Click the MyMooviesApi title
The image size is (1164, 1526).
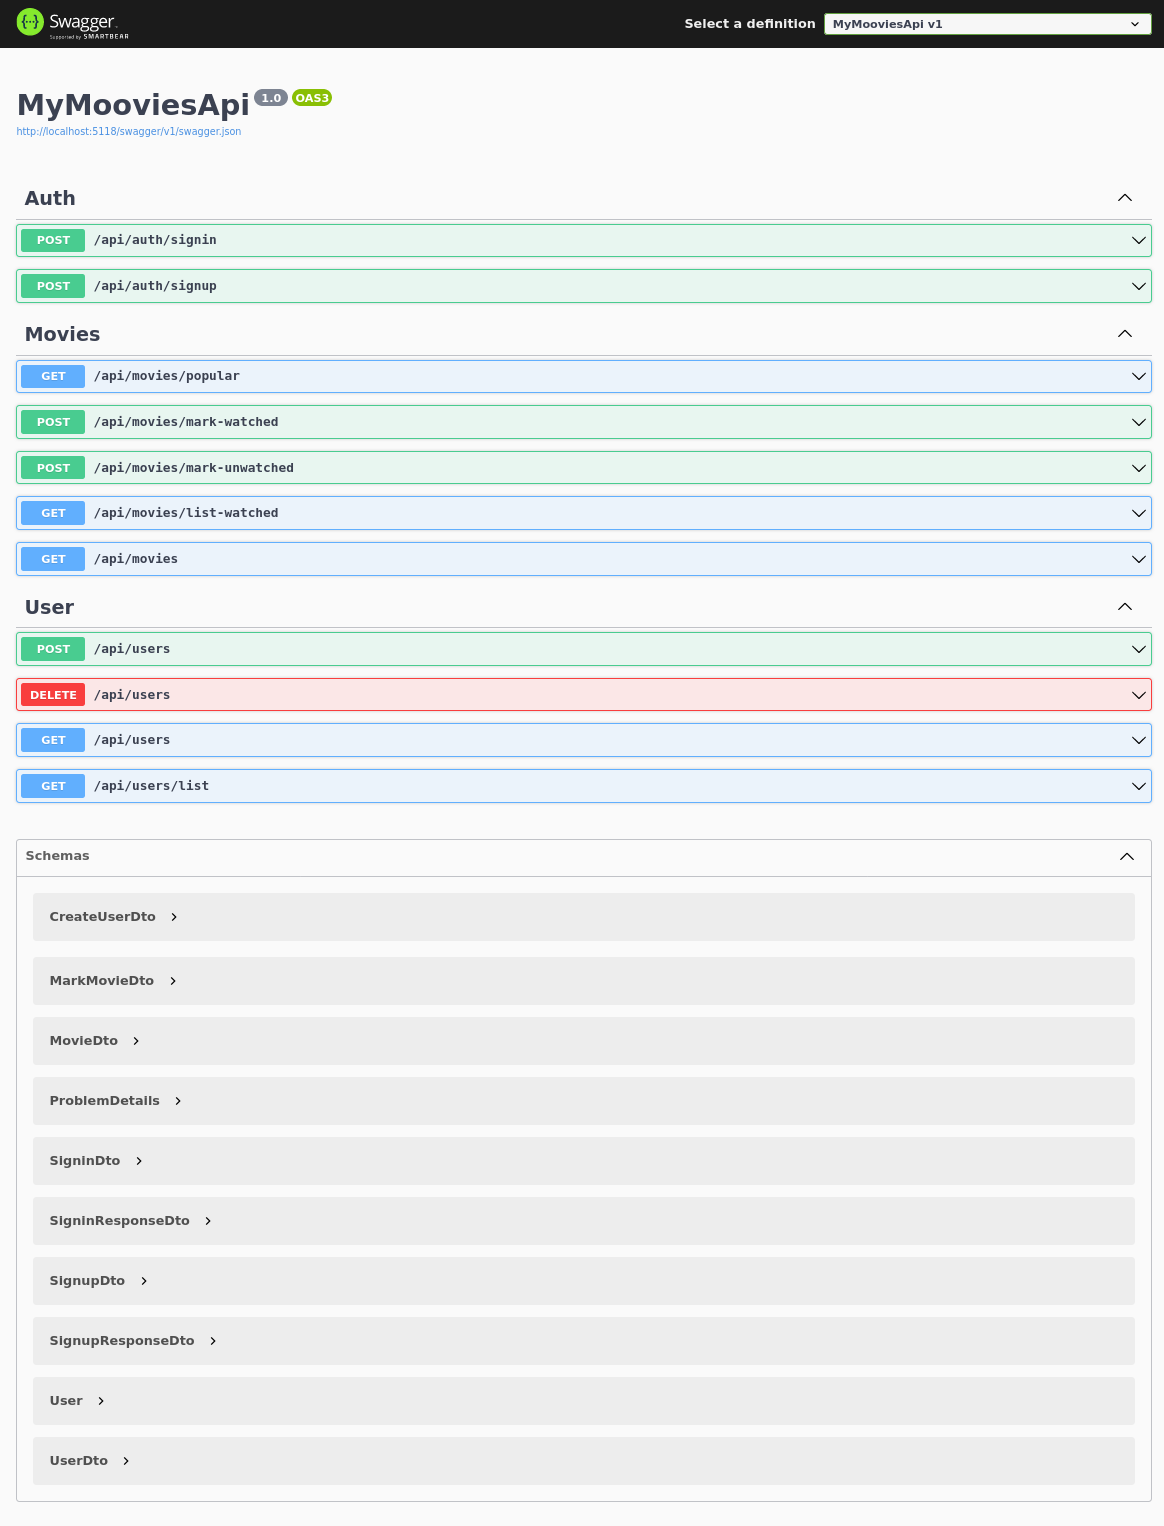tap(133, 105)
